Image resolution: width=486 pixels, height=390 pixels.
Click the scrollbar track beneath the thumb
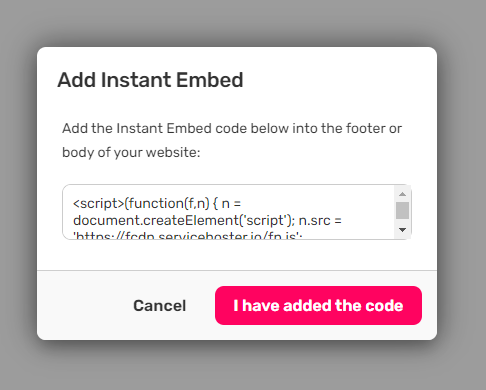(402, 222)
